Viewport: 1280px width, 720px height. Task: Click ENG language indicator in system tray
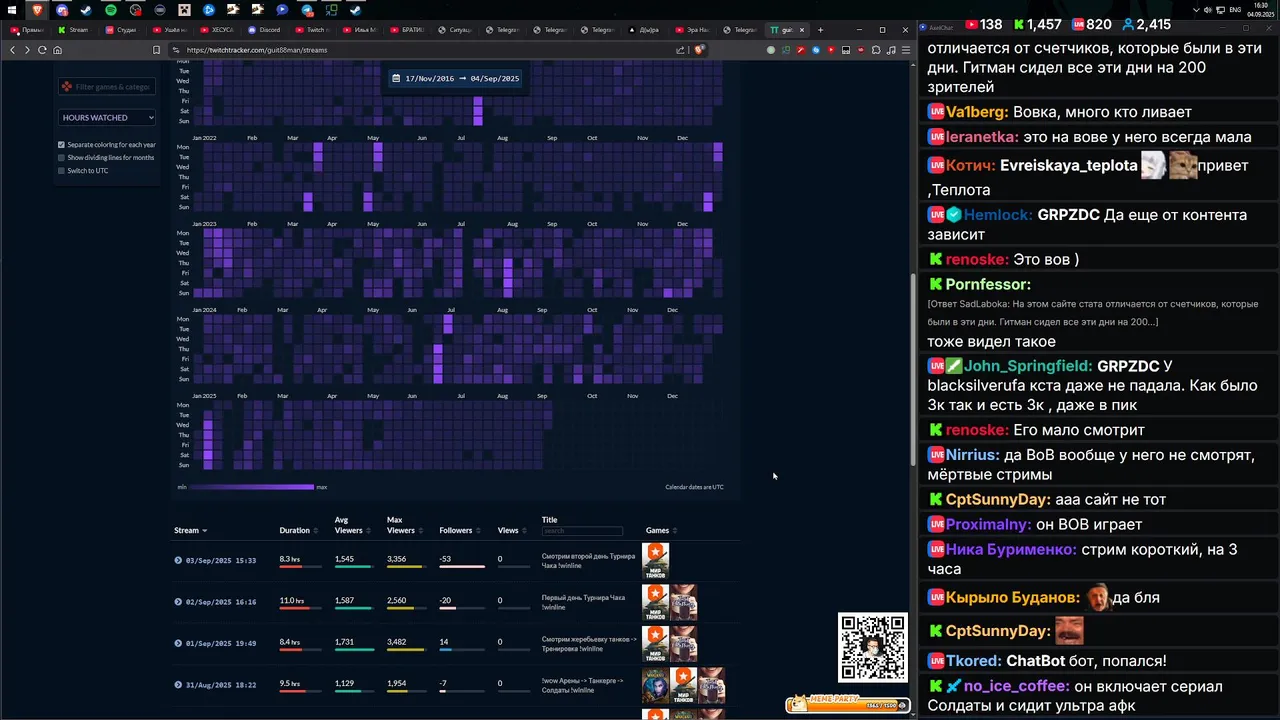(1235, 10)
